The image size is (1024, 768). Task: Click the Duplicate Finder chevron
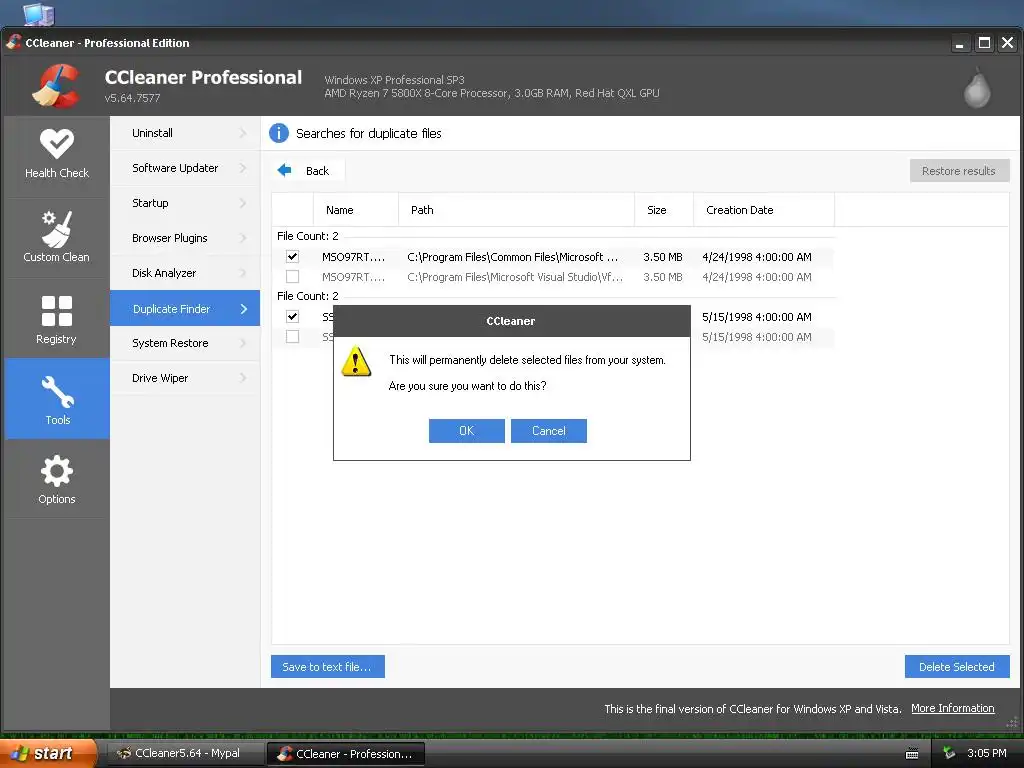(x=244, y=309)
